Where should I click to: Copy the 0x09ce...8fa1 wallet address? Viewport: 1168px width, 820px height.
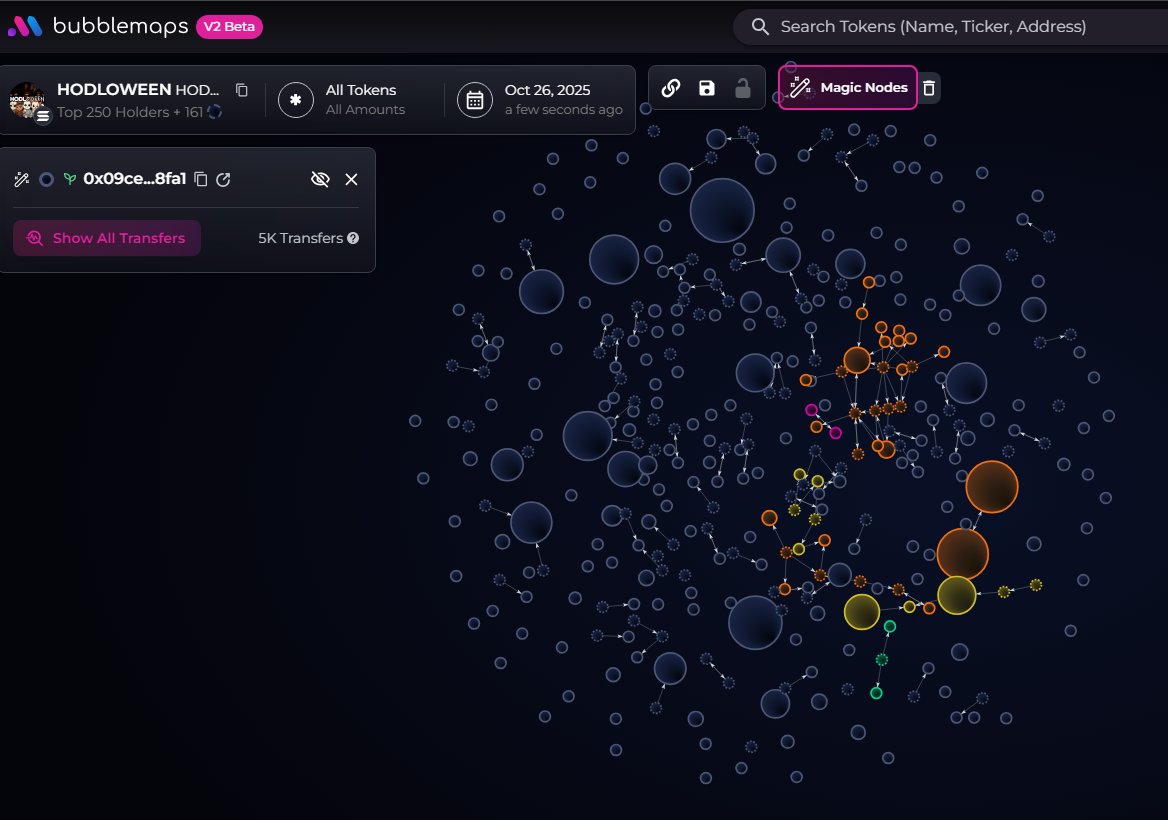201,179
